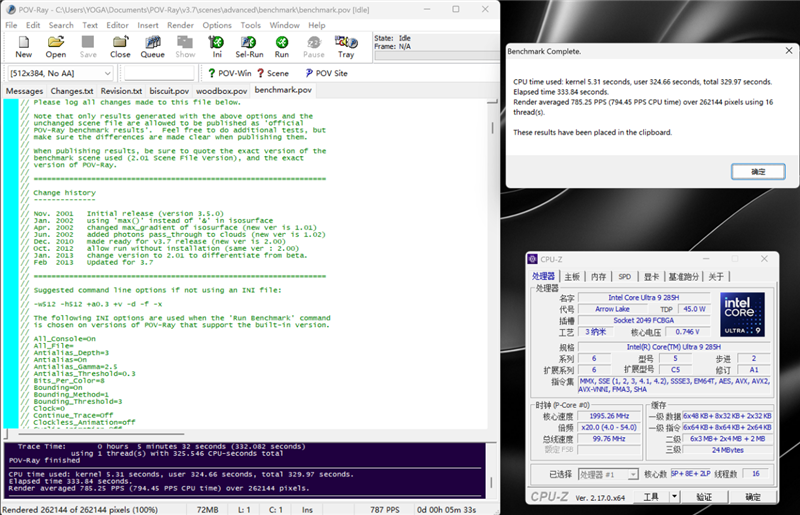Screen dimensions: 800x515
Task: Open the Options menu
Action: (x=217, y=25)
